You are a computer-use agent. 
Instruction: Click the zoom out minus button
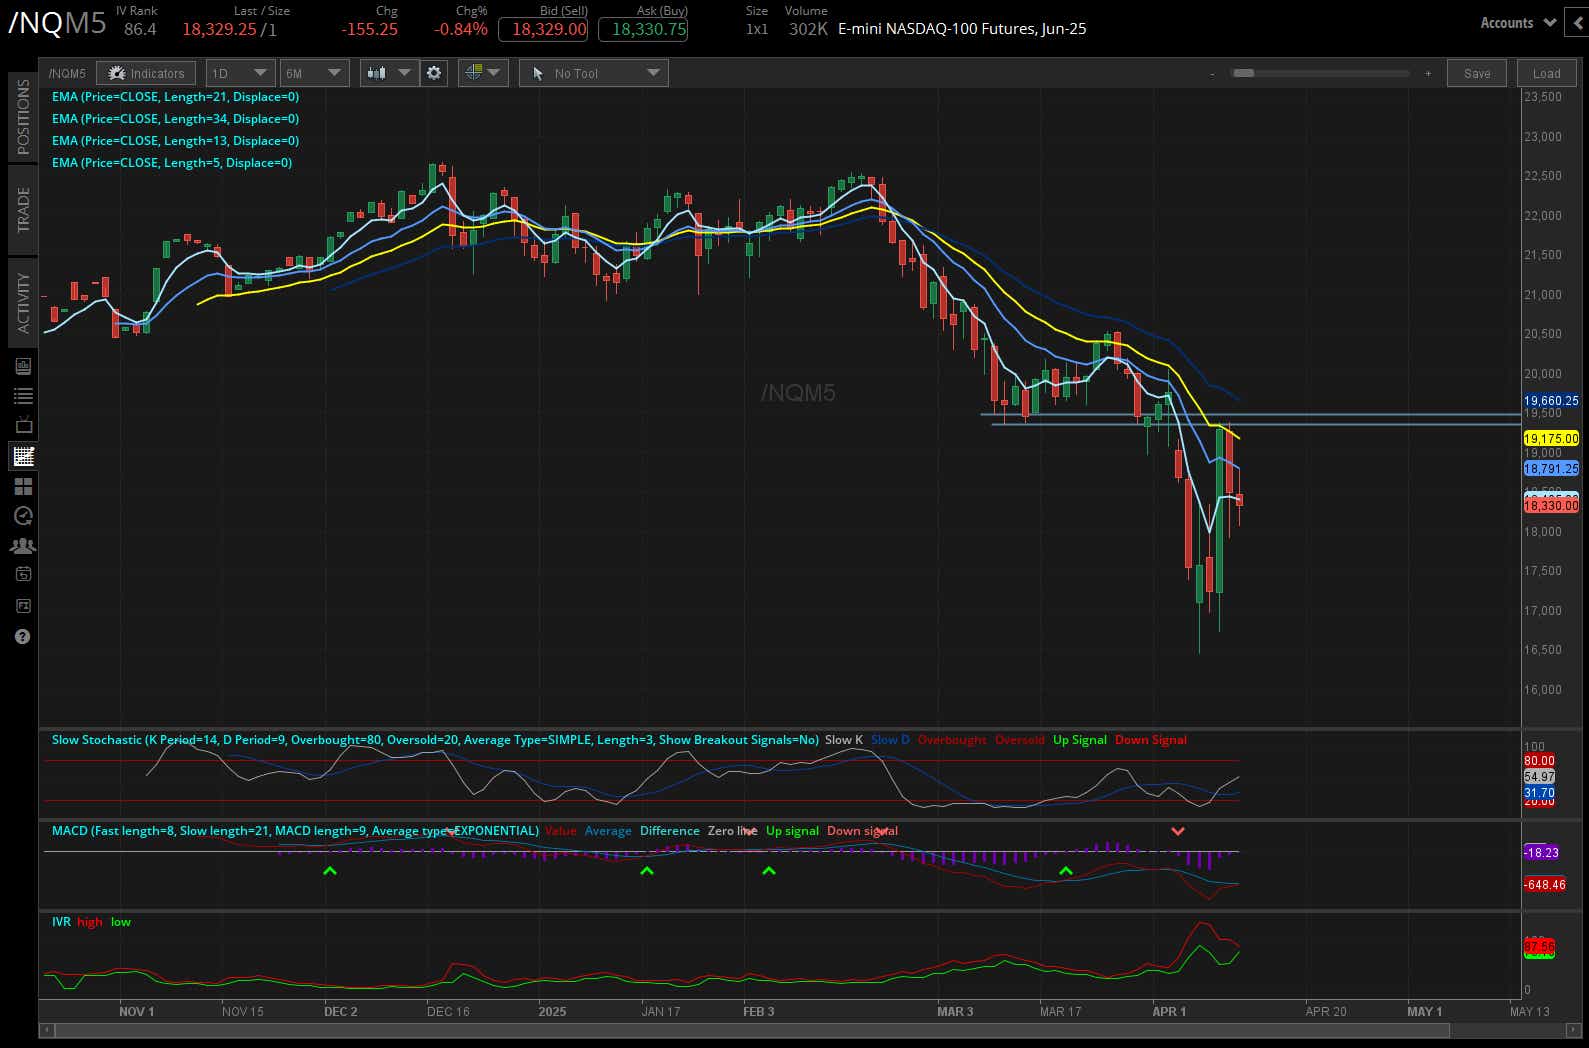1212,73
